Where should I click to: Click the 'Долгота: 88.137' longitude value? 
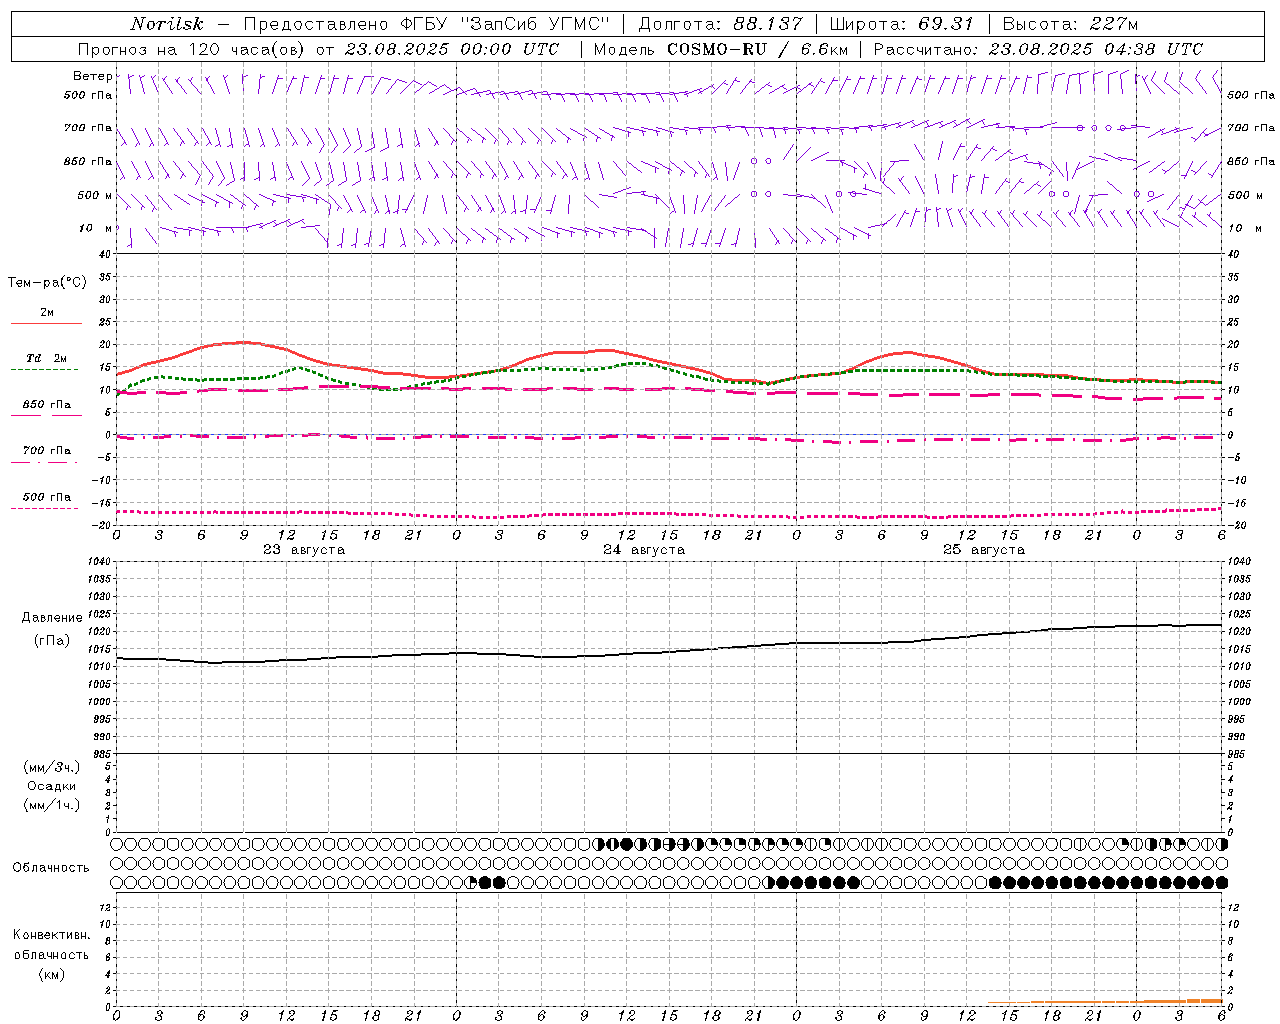(x=720, y=24)
